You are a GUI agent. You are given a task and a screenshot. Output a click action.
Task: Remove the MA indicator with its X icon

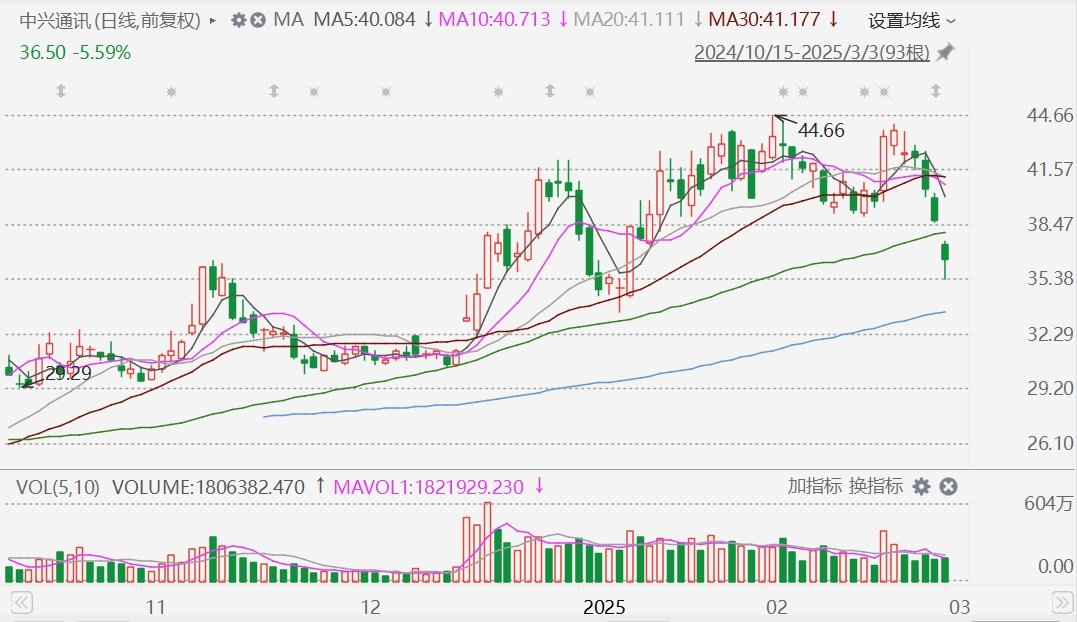pyautogui.click(x=258, y=20)
